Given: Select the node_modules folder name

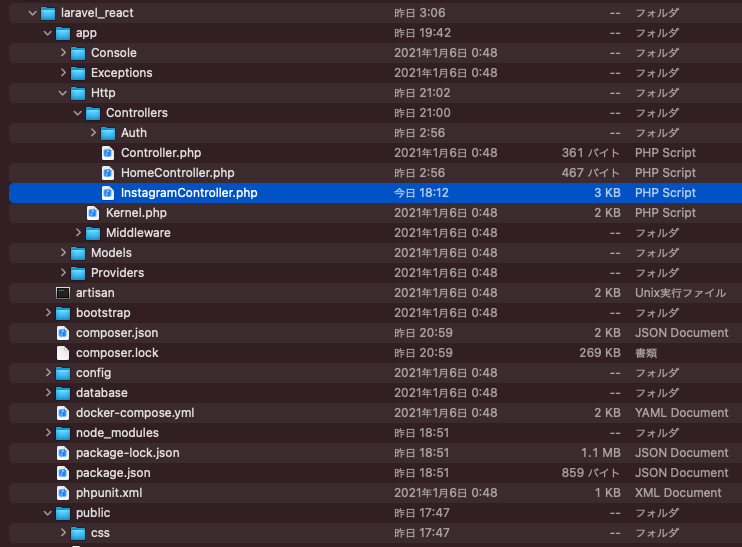Looking at the screenshot, I should click(x=117, y=432).
